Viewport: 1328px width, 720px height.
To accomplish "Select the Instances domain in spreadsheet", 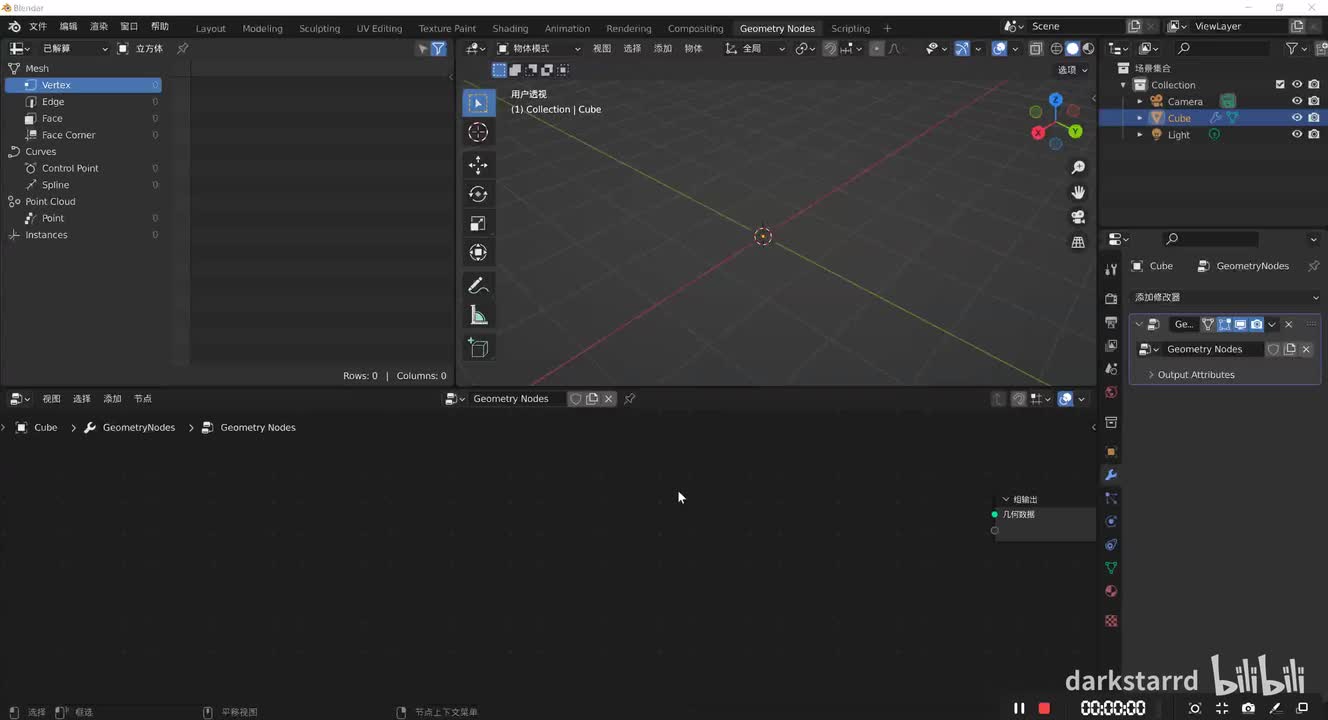I will click(x=83, y=235).
